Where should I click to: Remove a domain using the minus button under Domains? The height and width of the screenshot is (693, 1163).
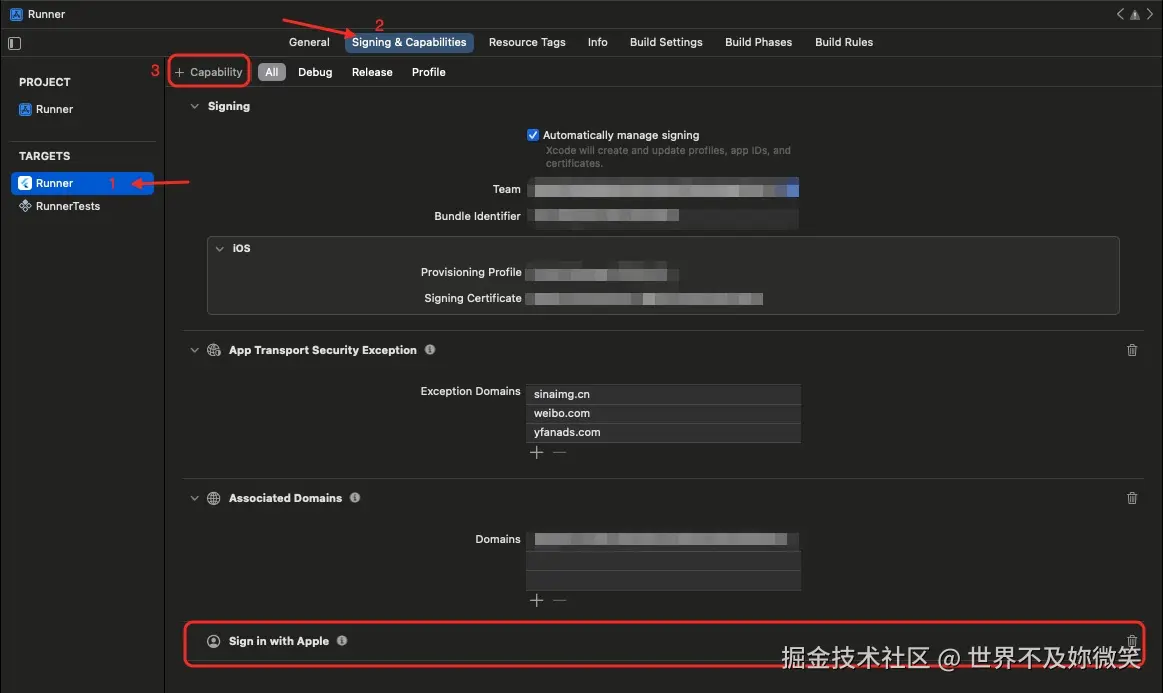[560, 600]
